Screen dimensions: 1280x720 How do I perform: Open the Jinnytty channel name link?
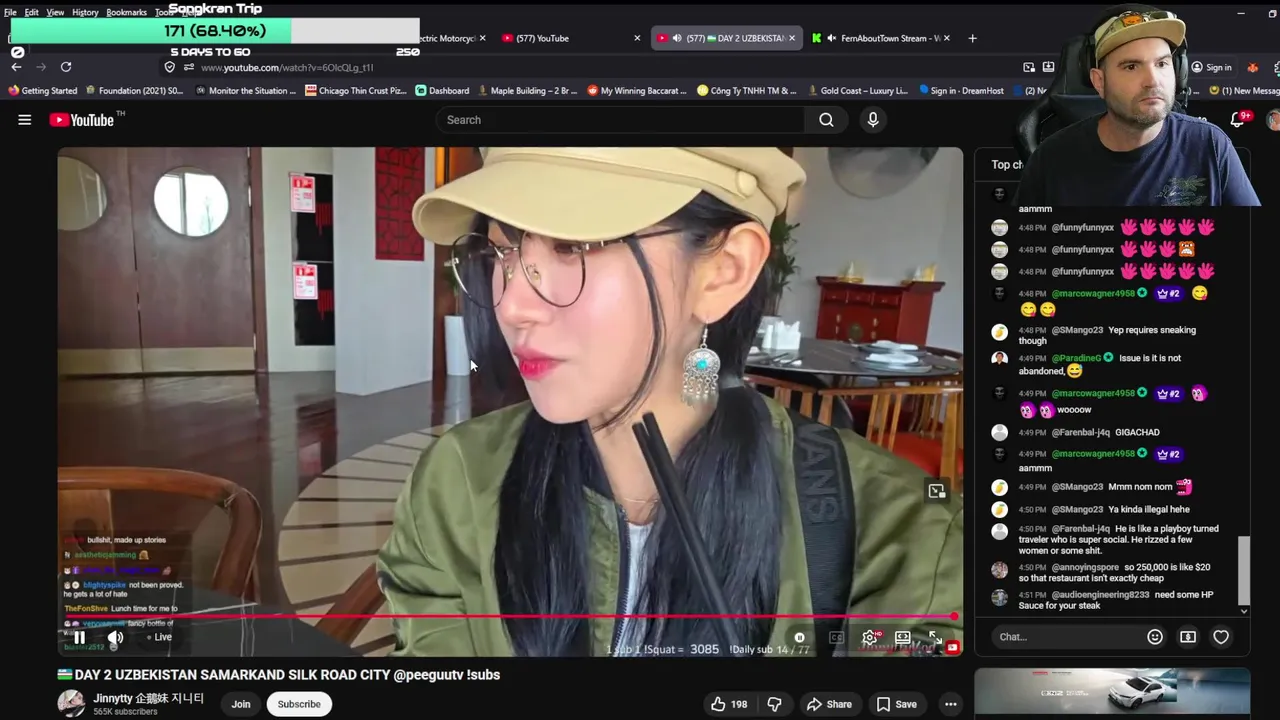(149, 698)
